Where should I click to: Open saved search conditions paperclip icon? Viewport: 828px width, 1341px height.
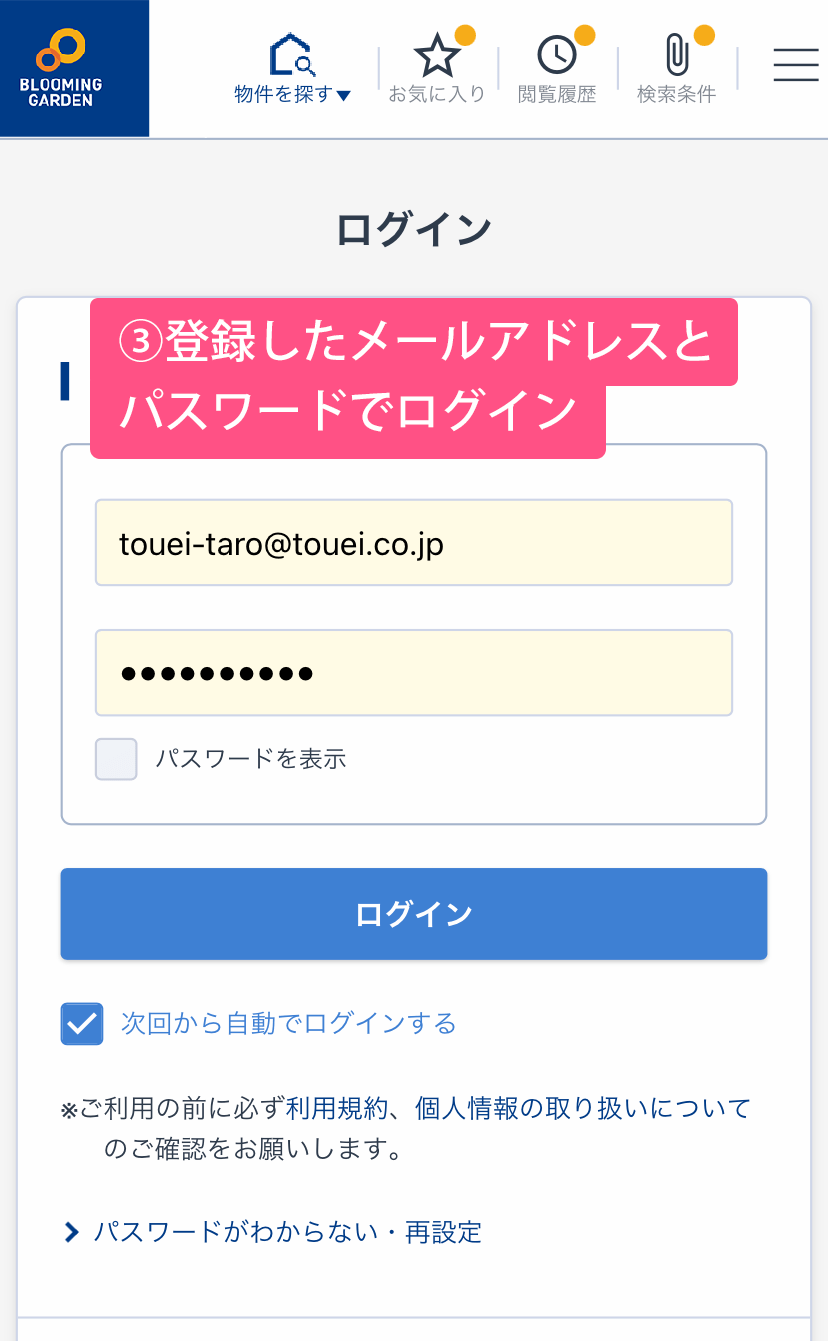(677, 56)
